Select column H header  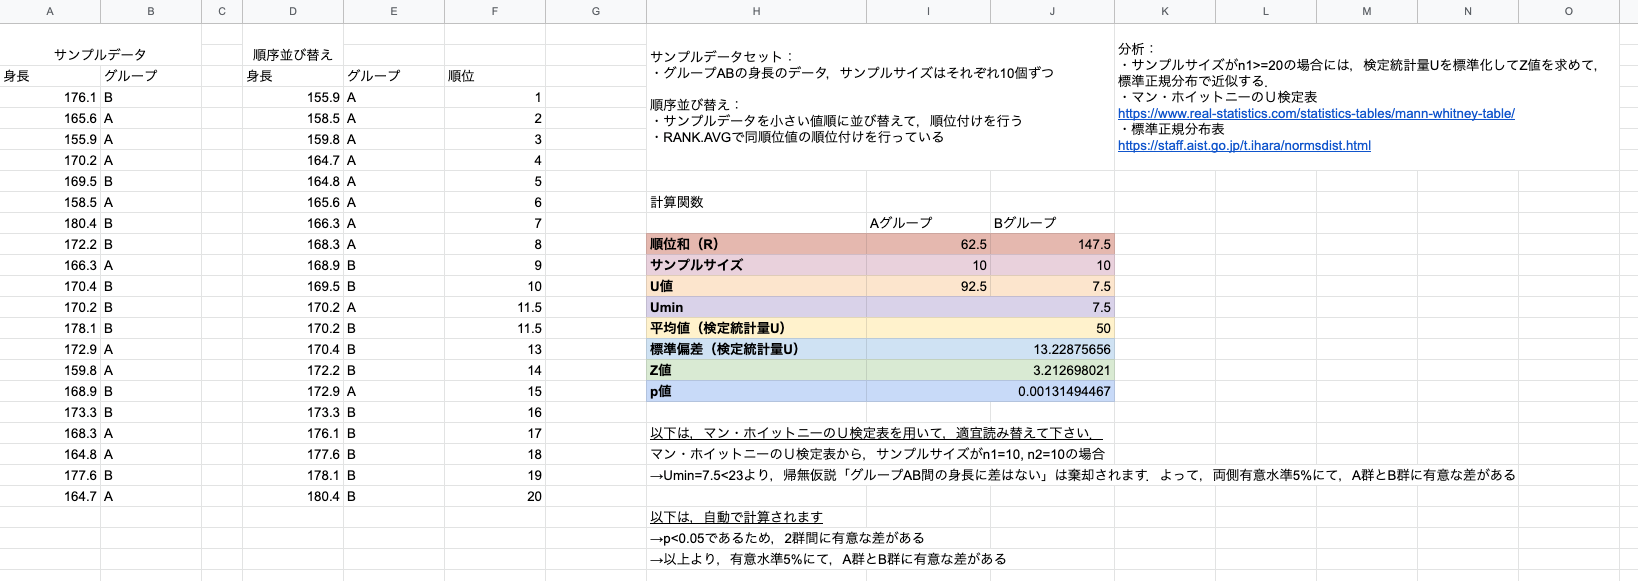click(x=756, y=11)
